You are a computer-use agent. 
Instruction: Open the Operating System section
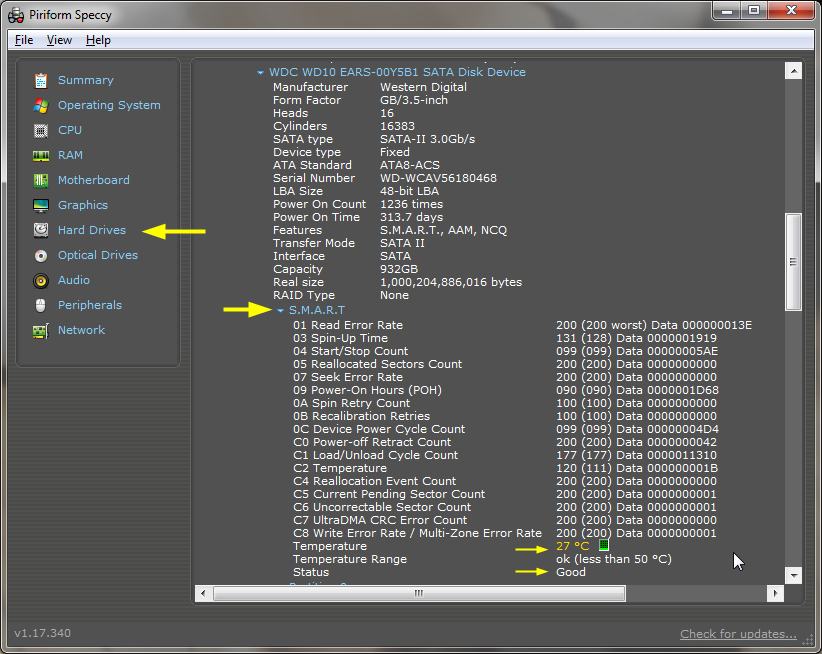(109, 105)
